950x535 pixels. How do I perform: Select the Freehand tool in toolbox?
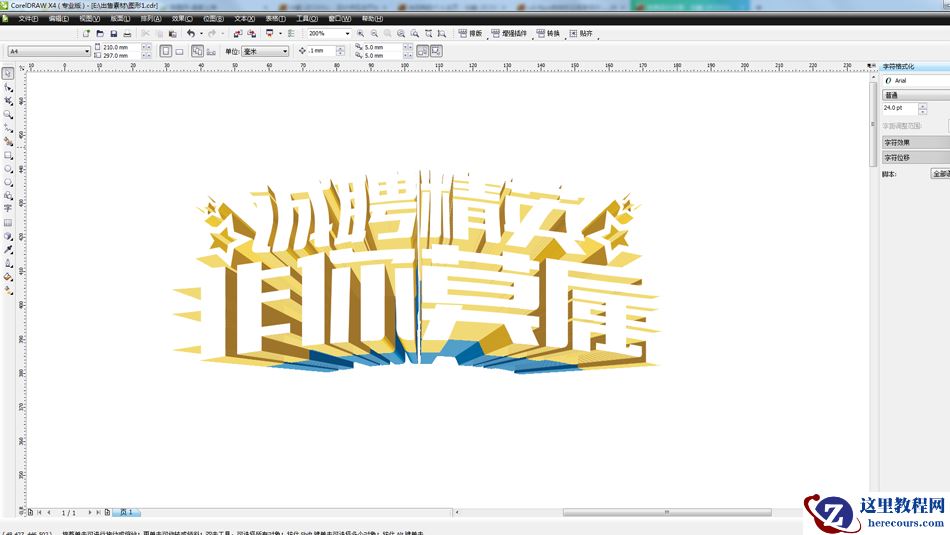pos(8,128)
